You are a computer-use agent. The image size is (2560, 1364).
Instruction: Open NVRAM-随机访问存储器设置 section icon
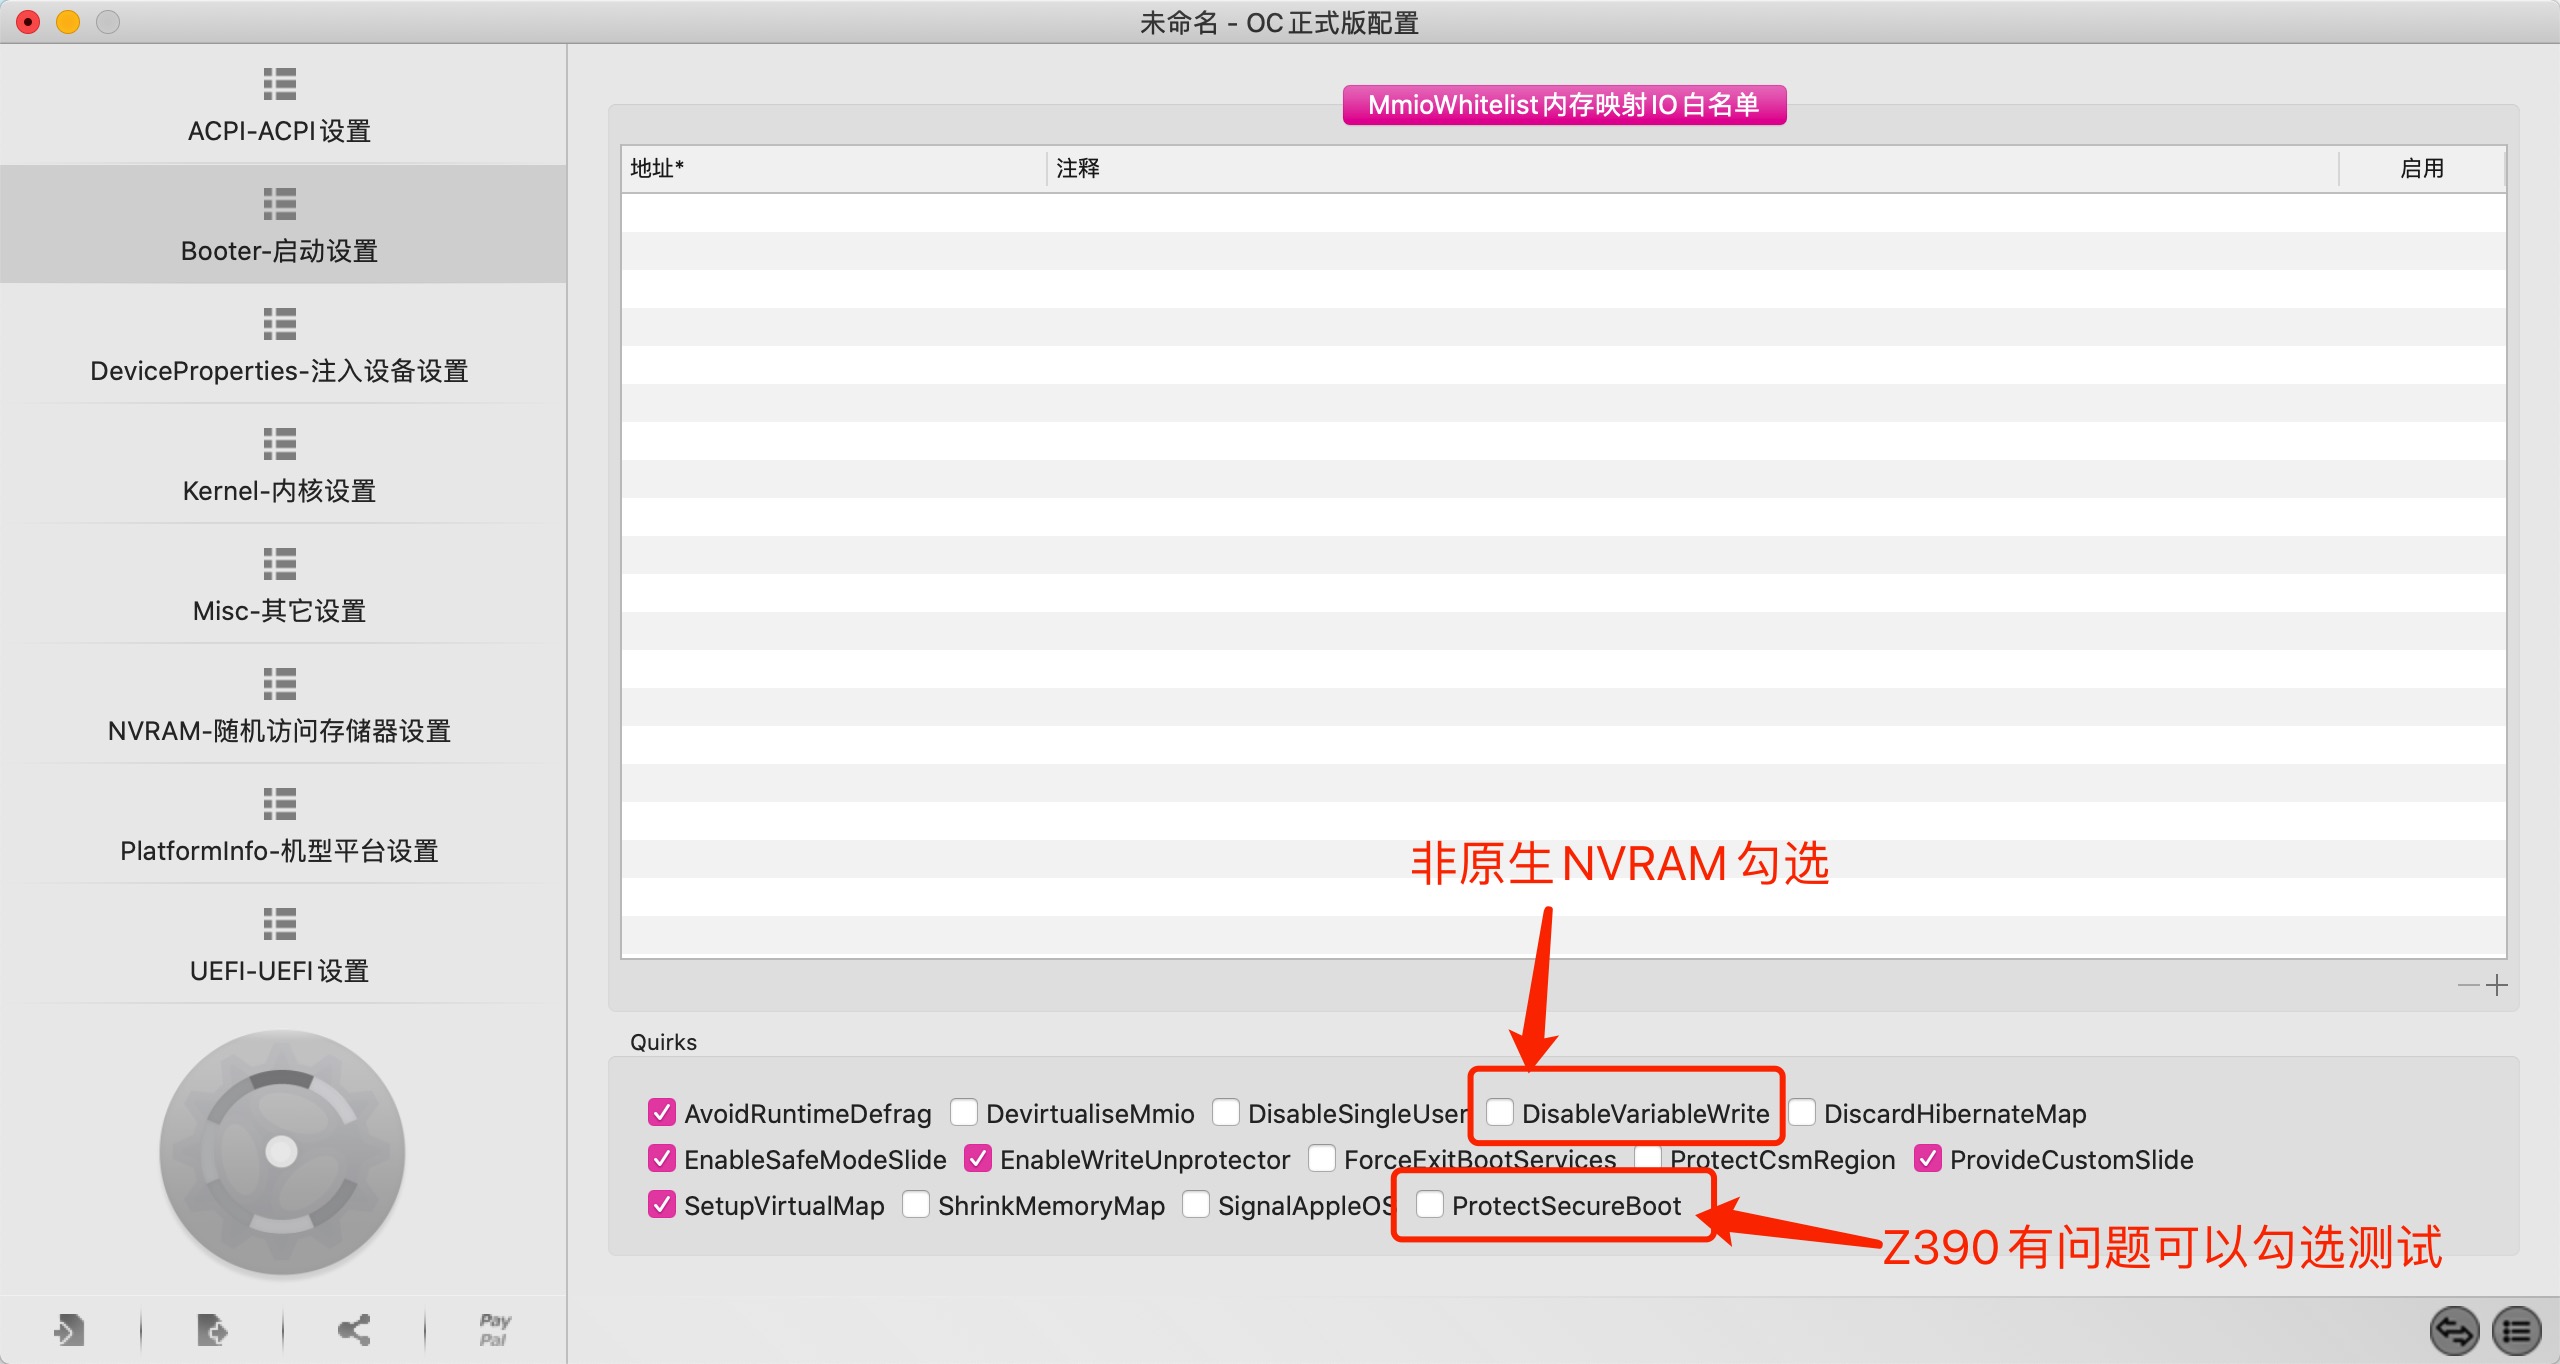[280, 684]
